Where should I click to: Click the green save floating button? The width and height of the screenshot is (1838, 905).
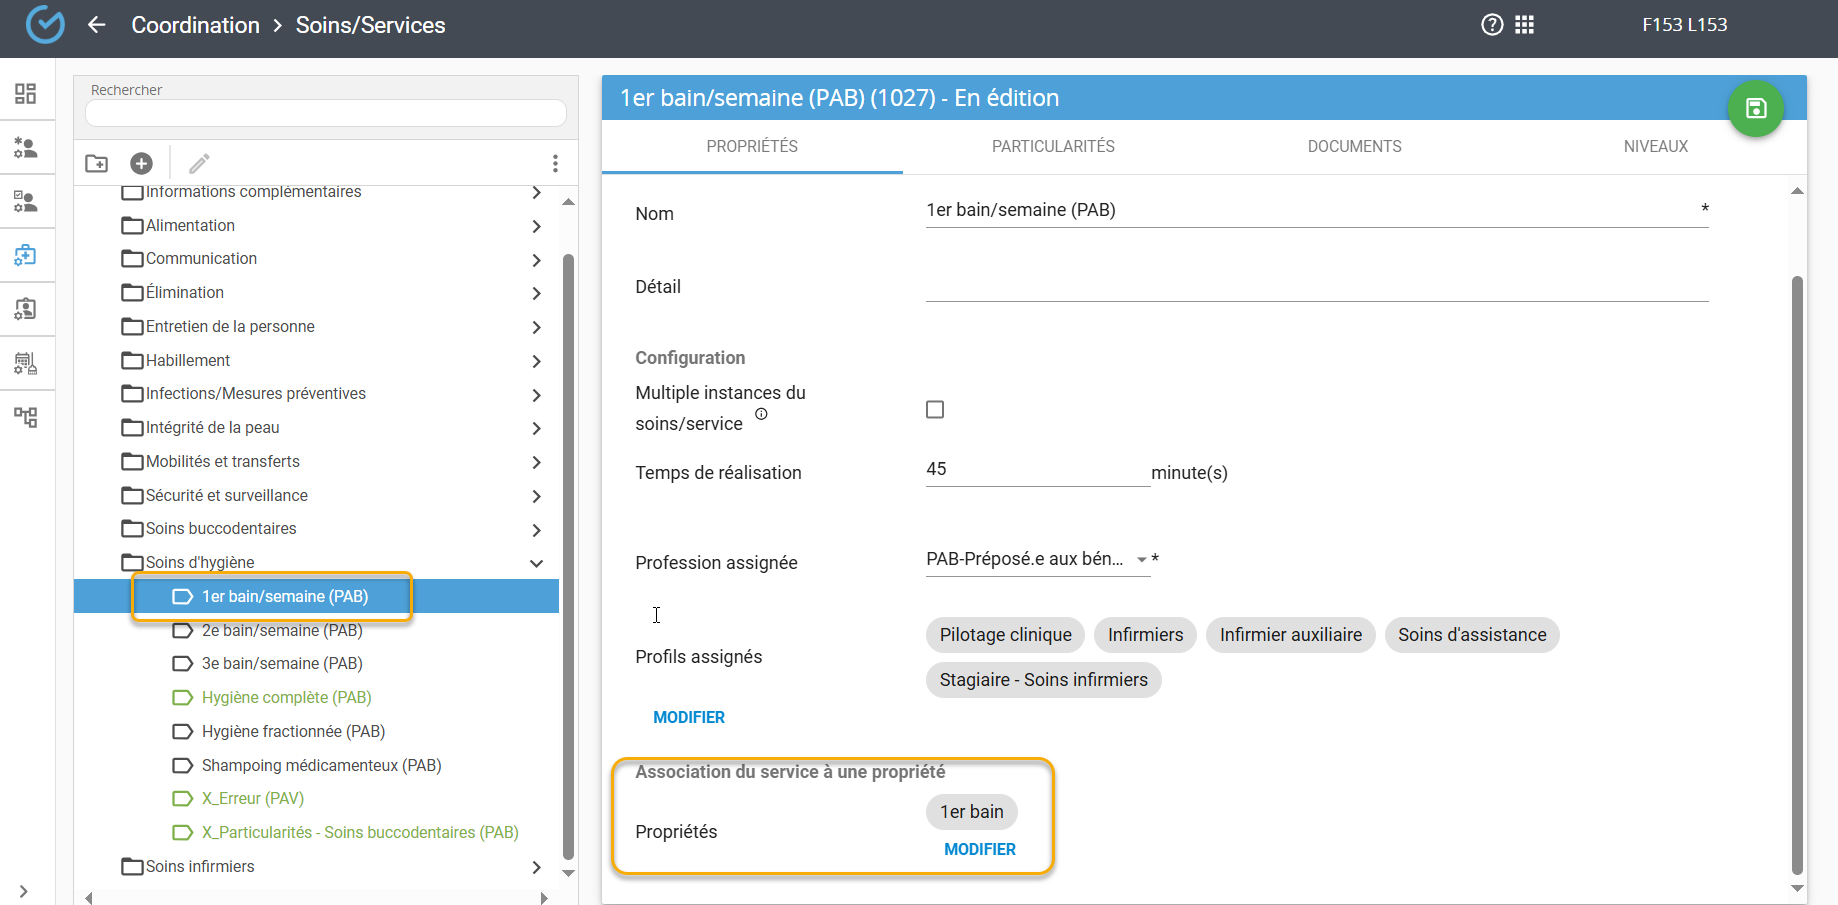tap(1755, 109)
